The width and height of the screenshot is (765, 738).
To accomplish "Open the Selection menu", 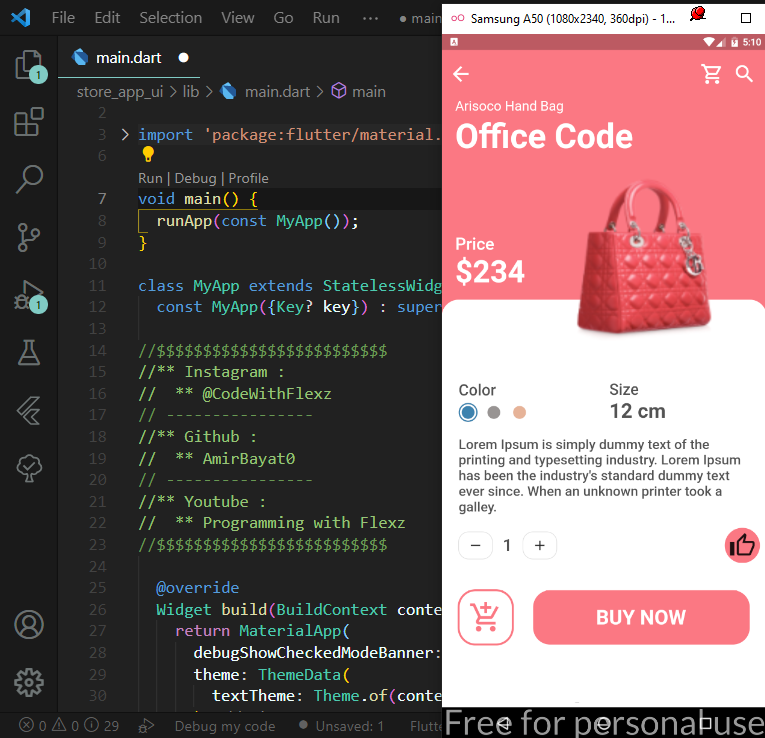I will tap(170, 18).
